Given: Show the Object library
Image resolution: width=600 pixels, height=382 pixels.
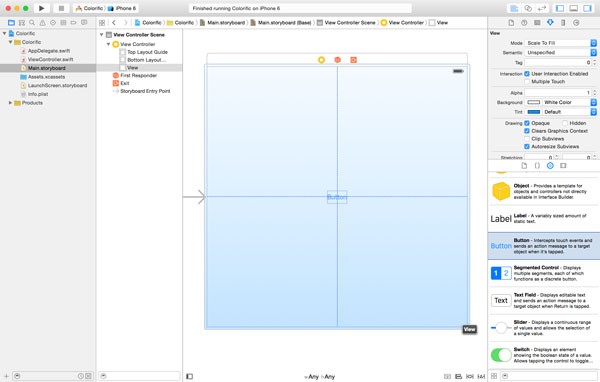Looking at the screenshot, I should coord(550,165).
